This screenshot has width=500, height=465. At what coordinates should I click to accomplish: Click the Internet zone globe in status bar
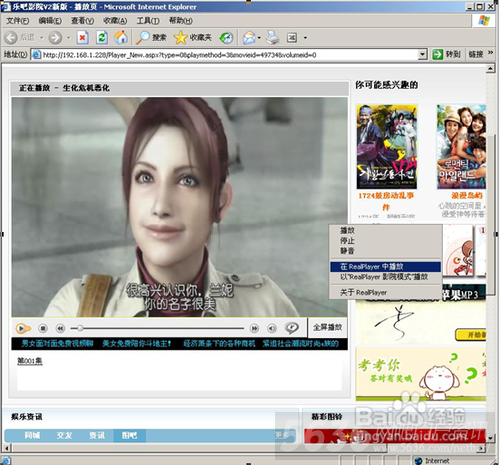[418, 461]
